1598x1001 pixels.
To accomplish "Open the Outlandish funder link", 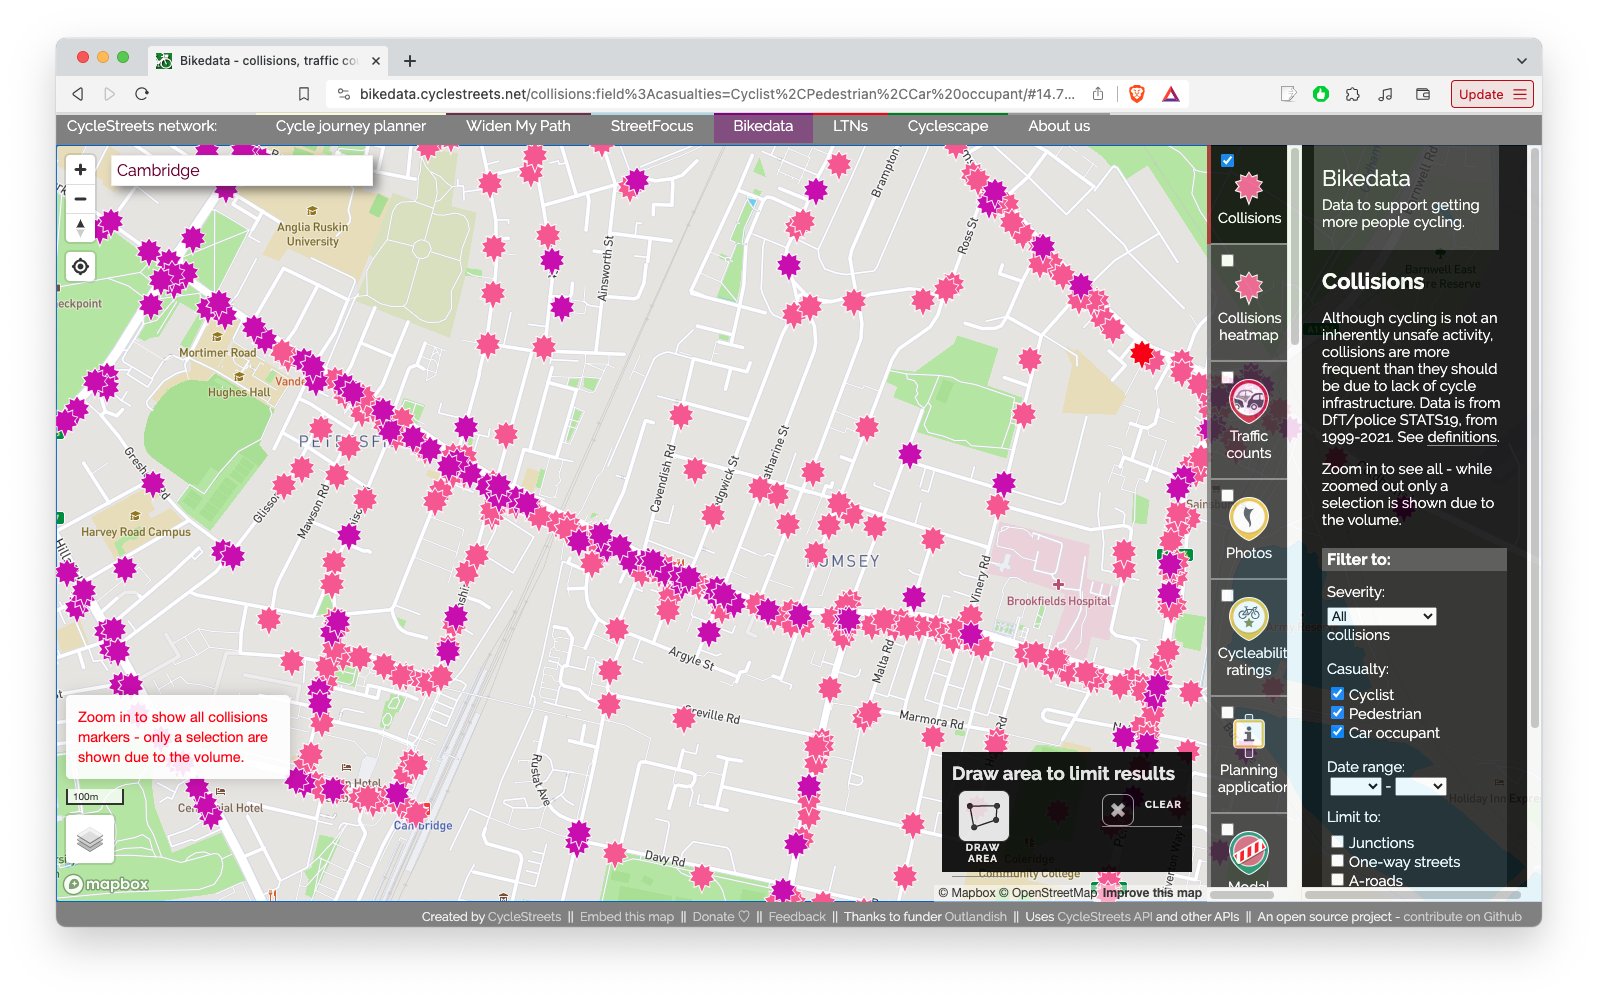I will point(976,916).
